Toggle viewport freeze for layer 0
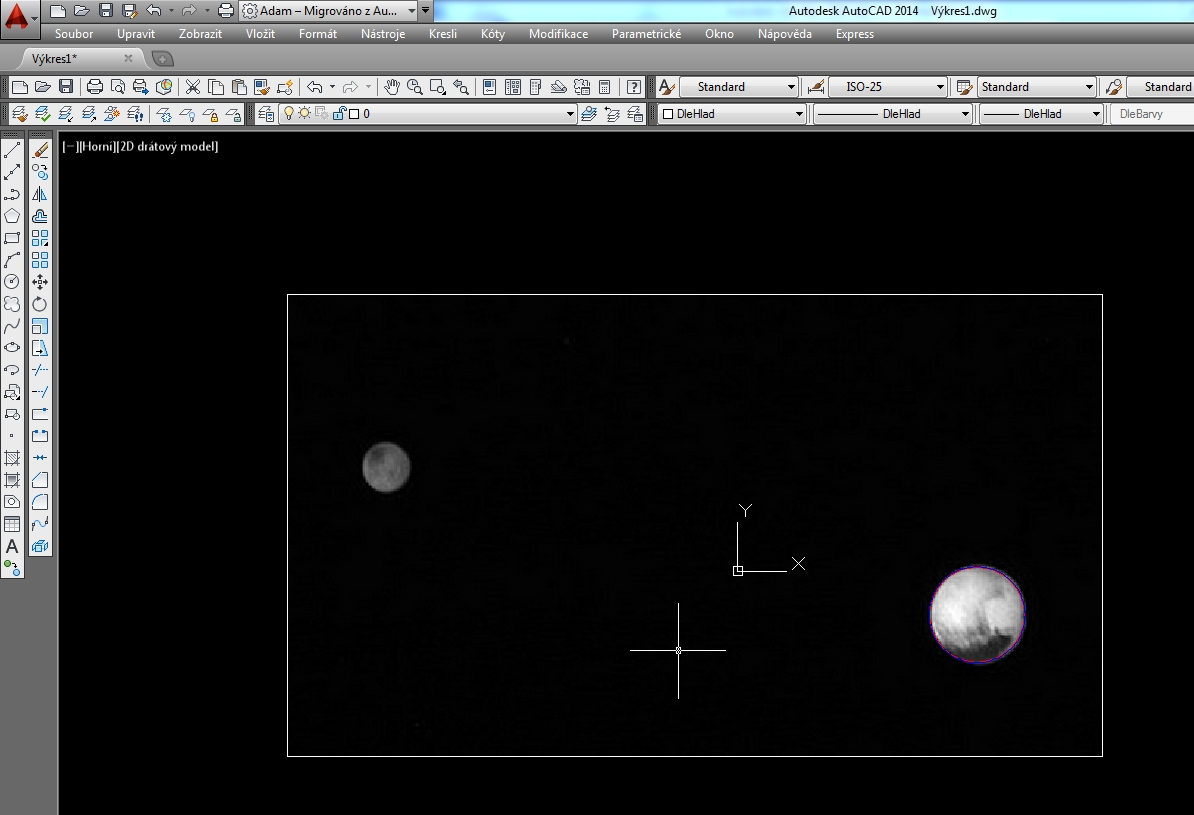1194x815 pixels. pyautogui.click(x=321, y=113)
